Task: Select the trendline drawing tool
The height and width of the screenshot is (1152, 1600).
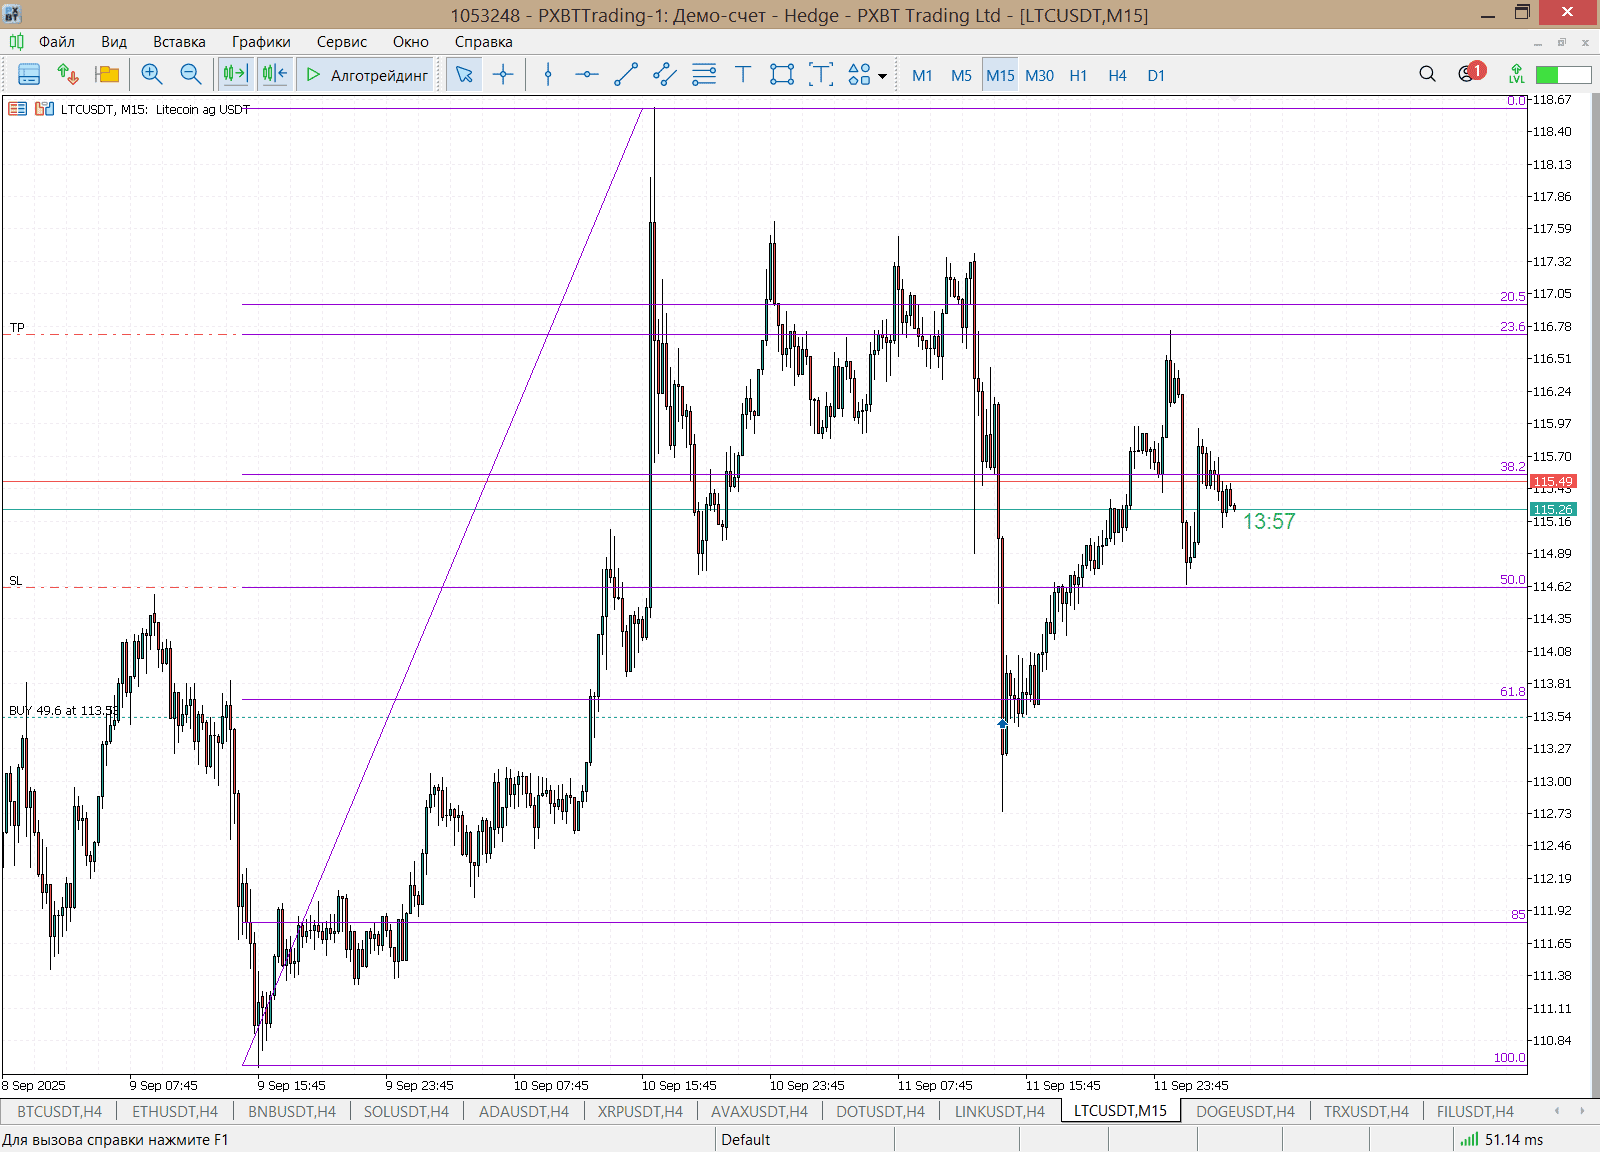Action: tap(626, 75)
